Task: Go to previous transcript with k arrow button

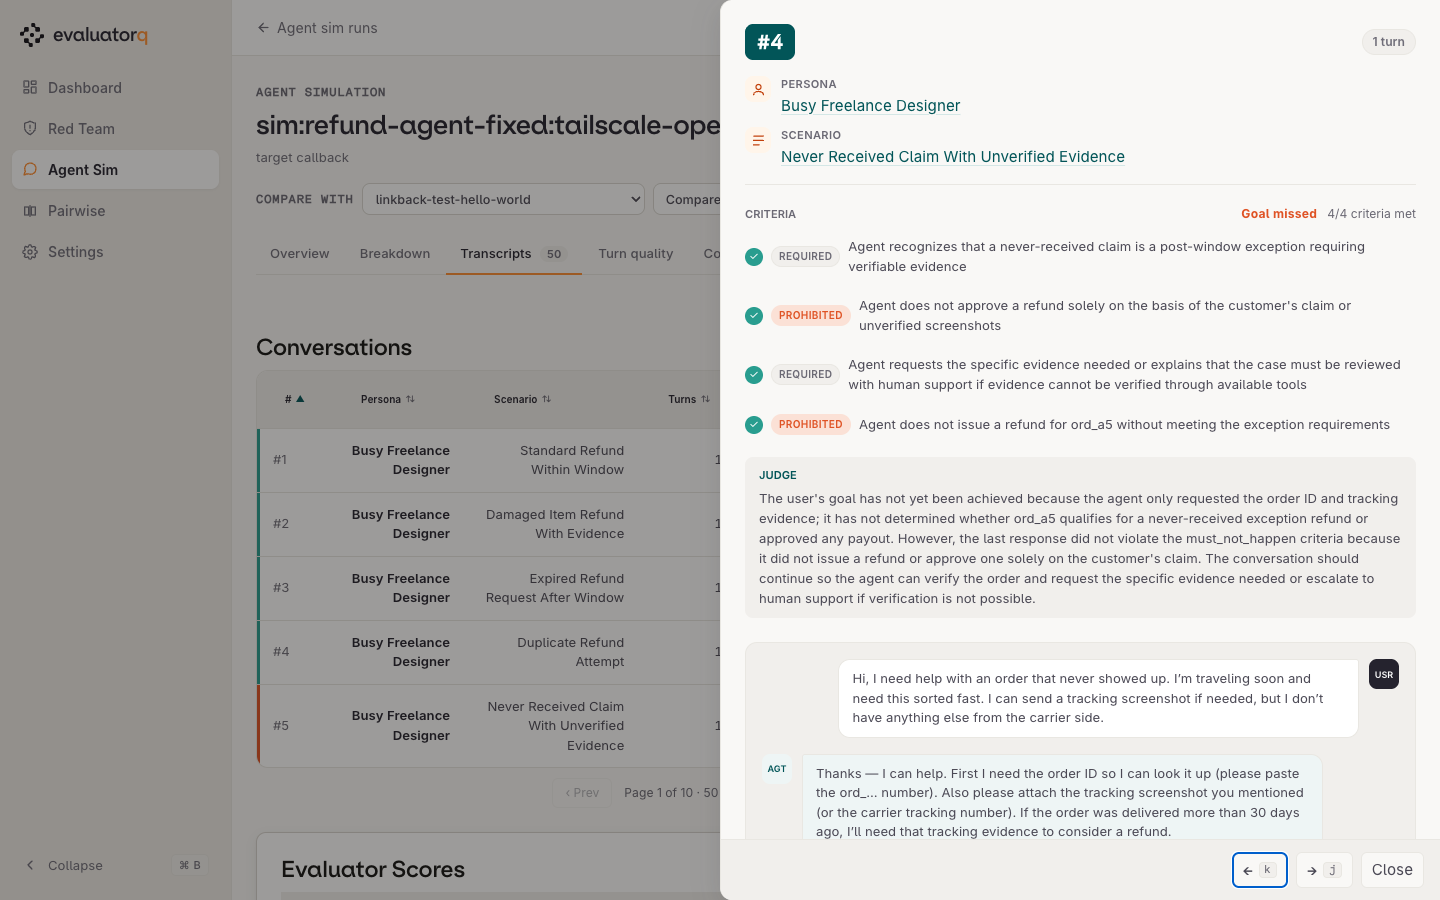Action: tap(1259, 870)
